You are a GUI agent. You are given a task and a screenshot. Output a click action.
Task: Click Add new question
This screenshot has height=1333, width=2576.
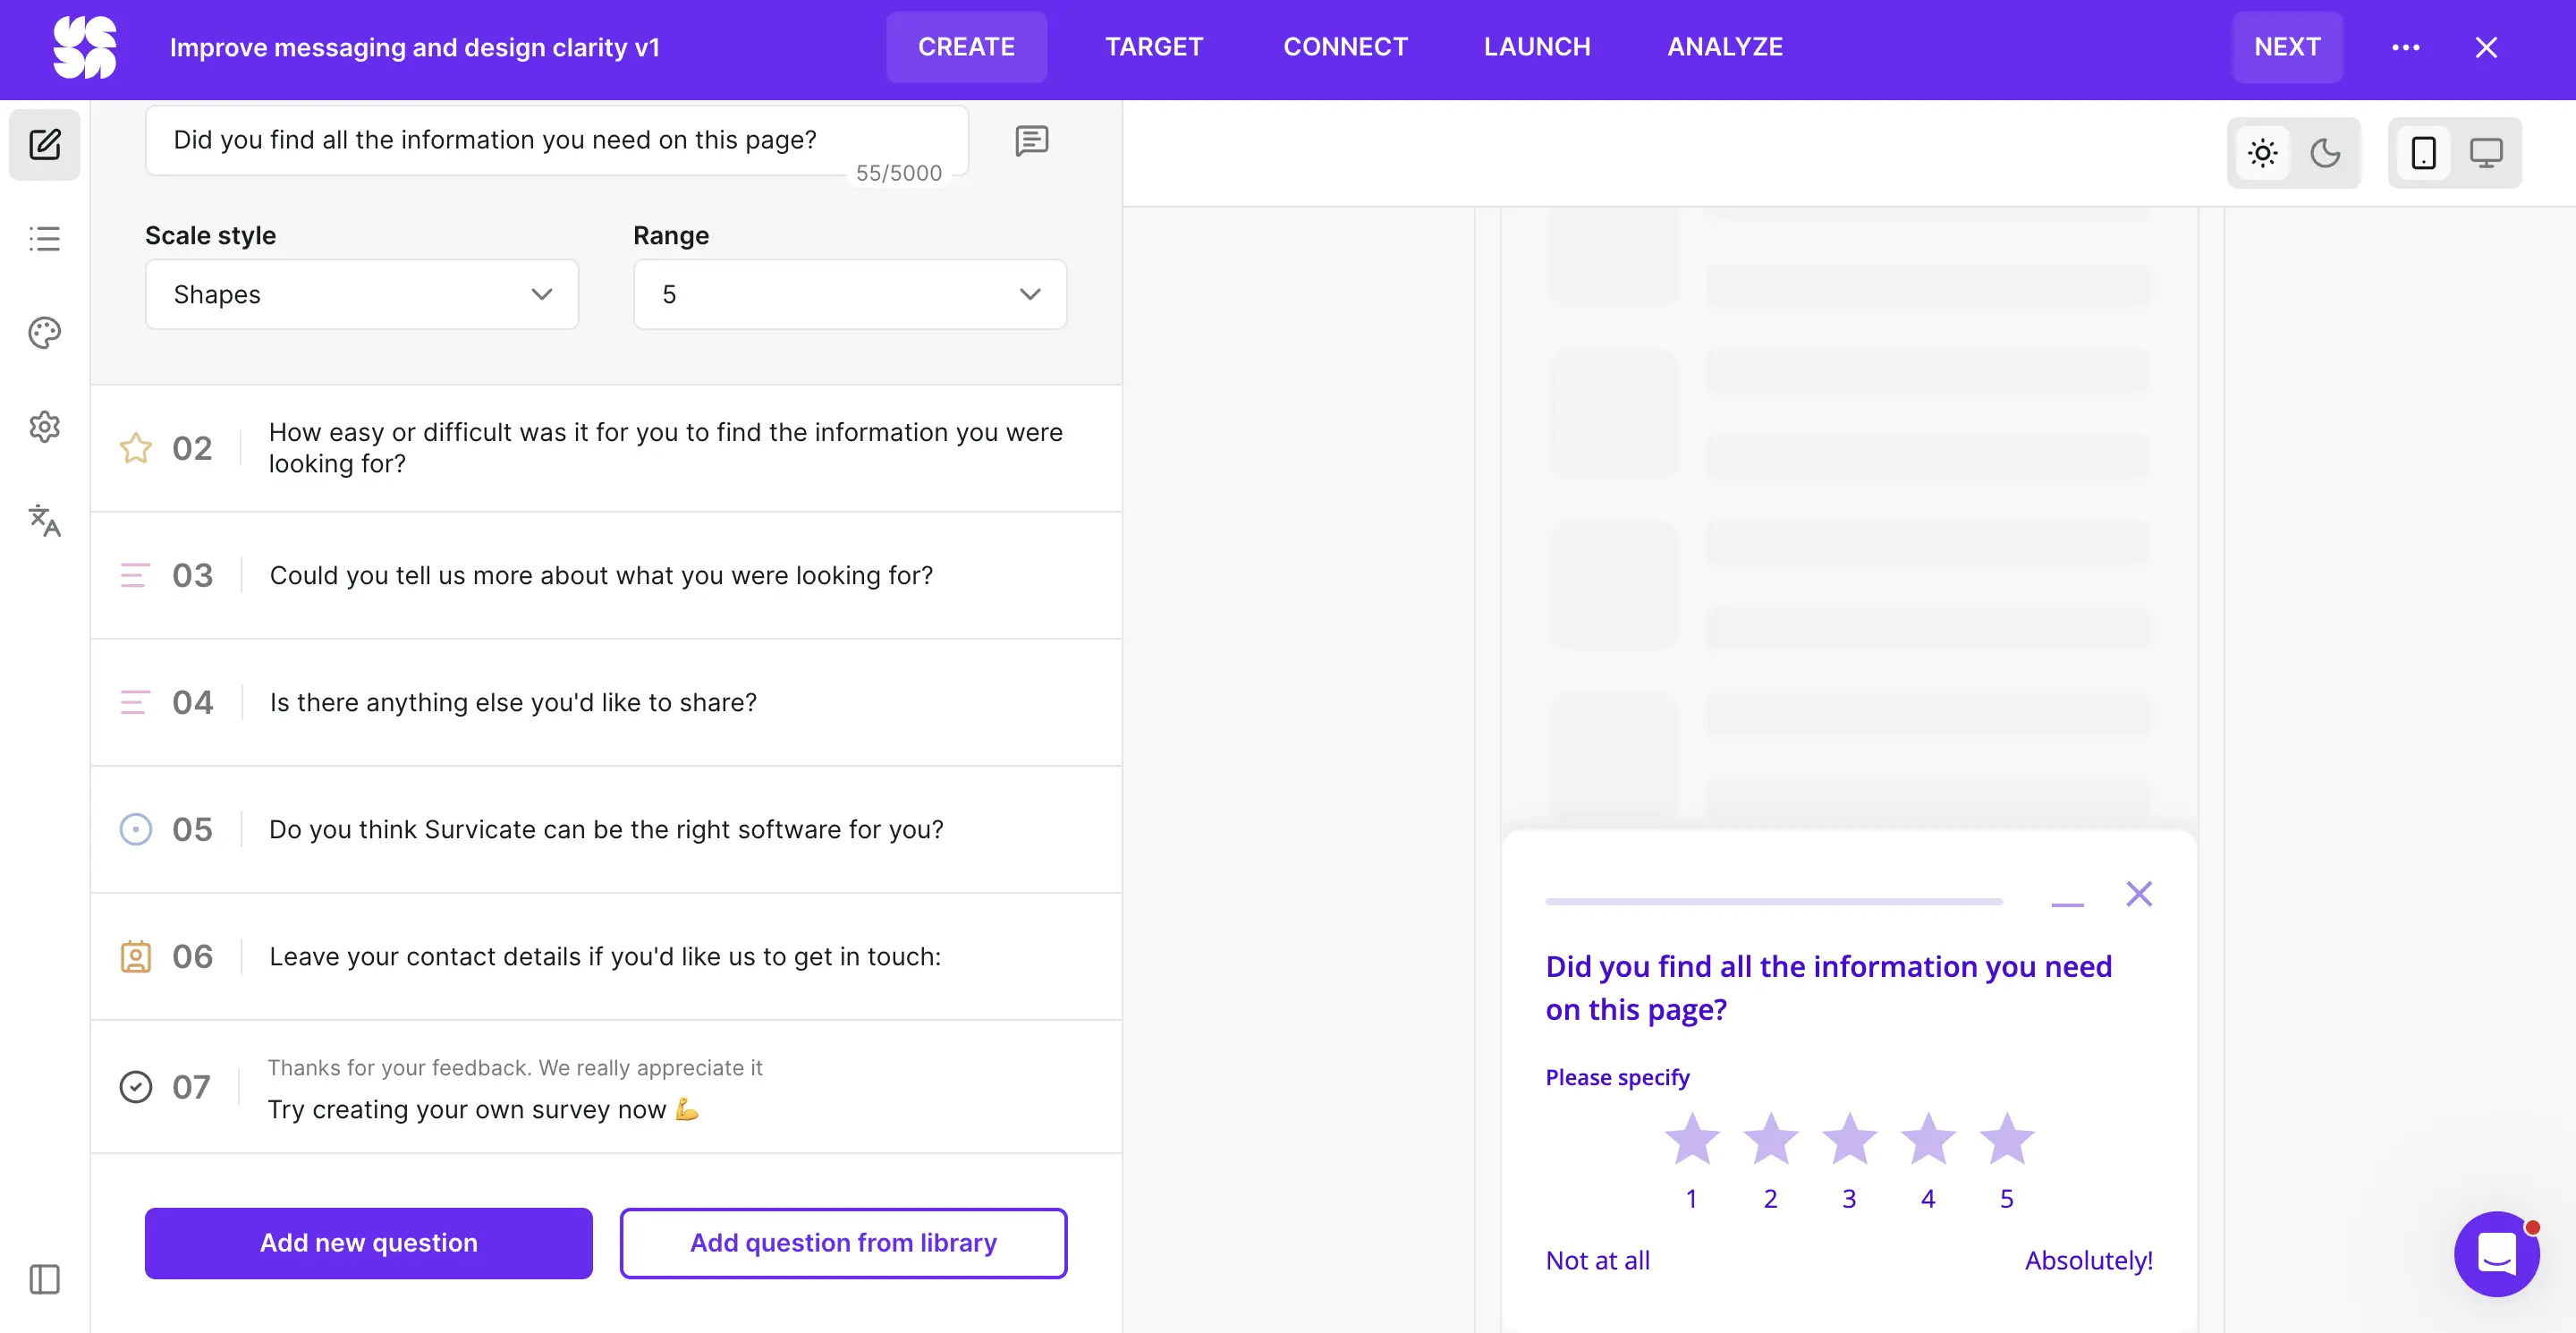pos(369,1243)
